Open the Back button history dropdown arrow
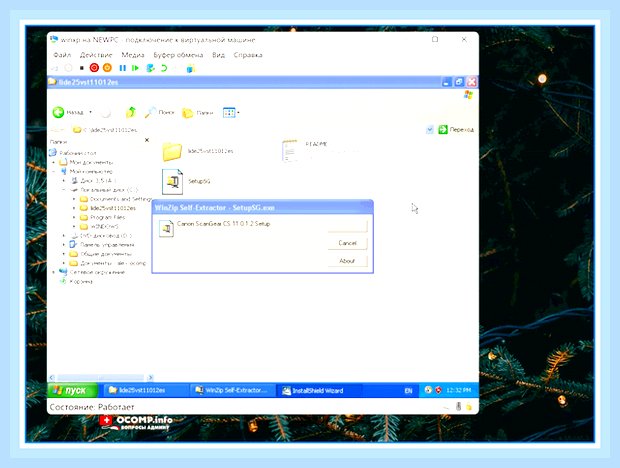620x468 pixels. tap(91, 113)
